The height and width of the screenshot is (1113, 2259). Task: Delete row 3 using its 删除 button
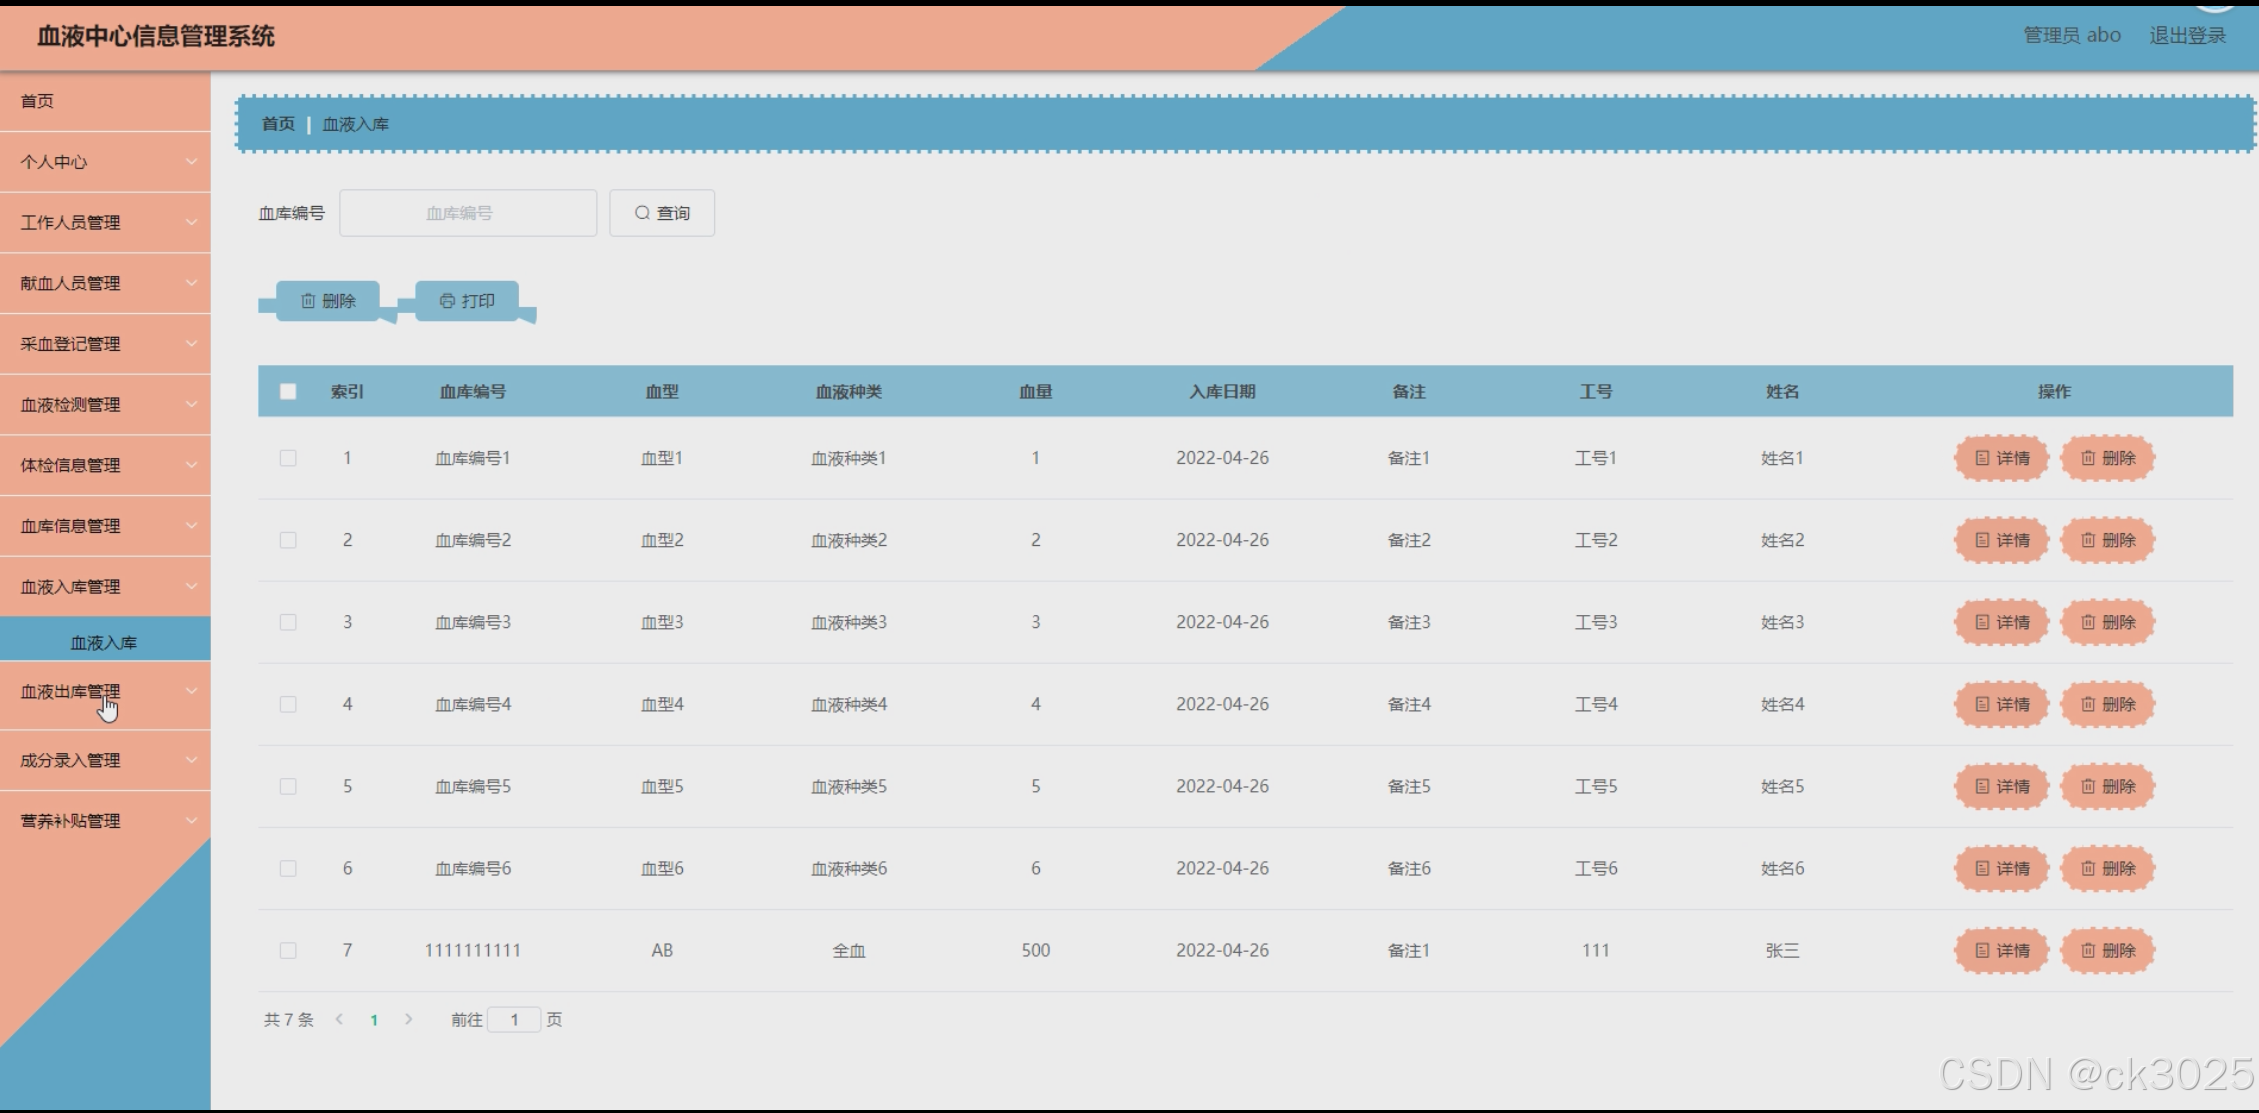click(2107, 622)
